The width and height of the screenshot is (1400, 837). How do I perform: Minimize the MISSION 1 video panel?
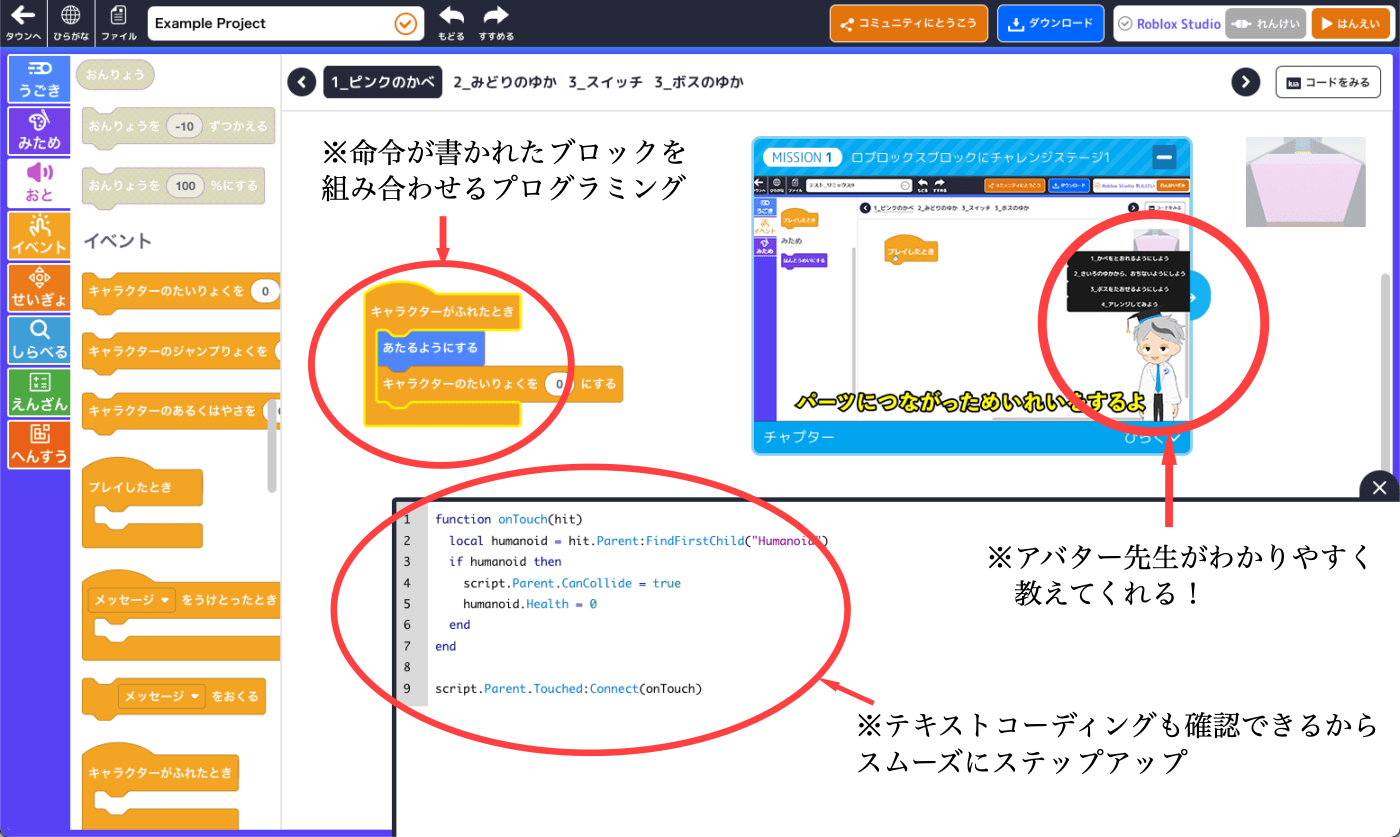tap(1164, 157)
